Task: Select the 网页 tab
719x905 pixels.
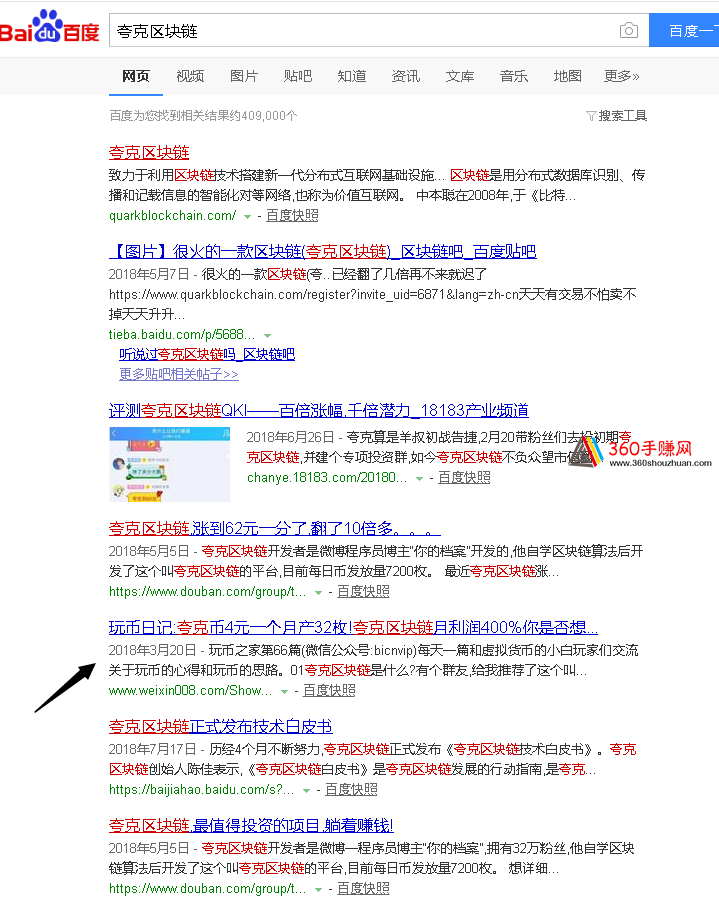Action: coord(136,76)
